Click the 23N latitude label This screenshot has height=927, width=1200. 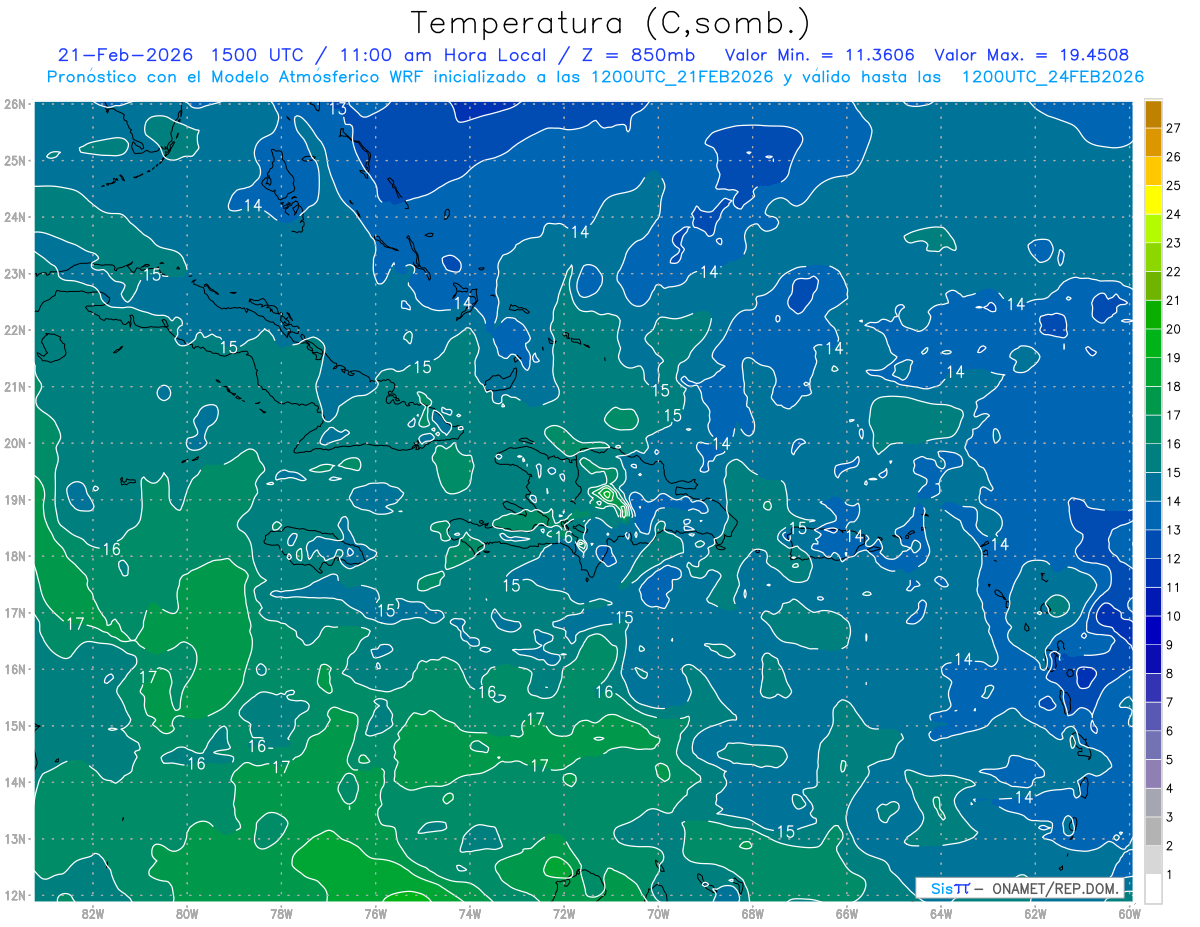[14, 273]
